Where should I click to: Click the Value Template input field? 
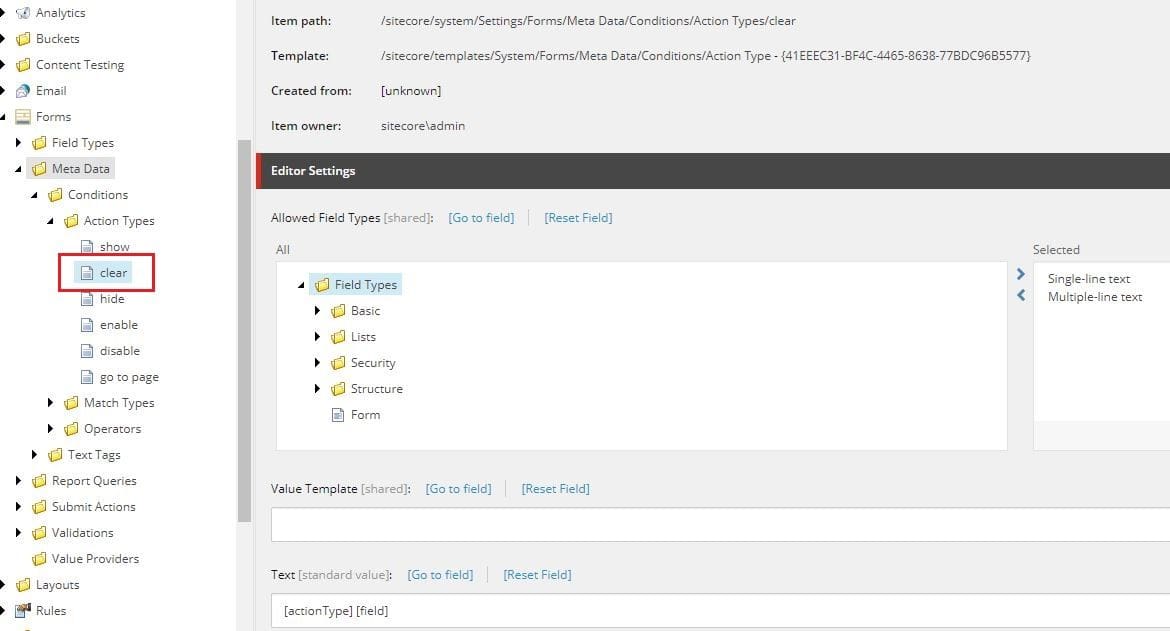(700, 523)
